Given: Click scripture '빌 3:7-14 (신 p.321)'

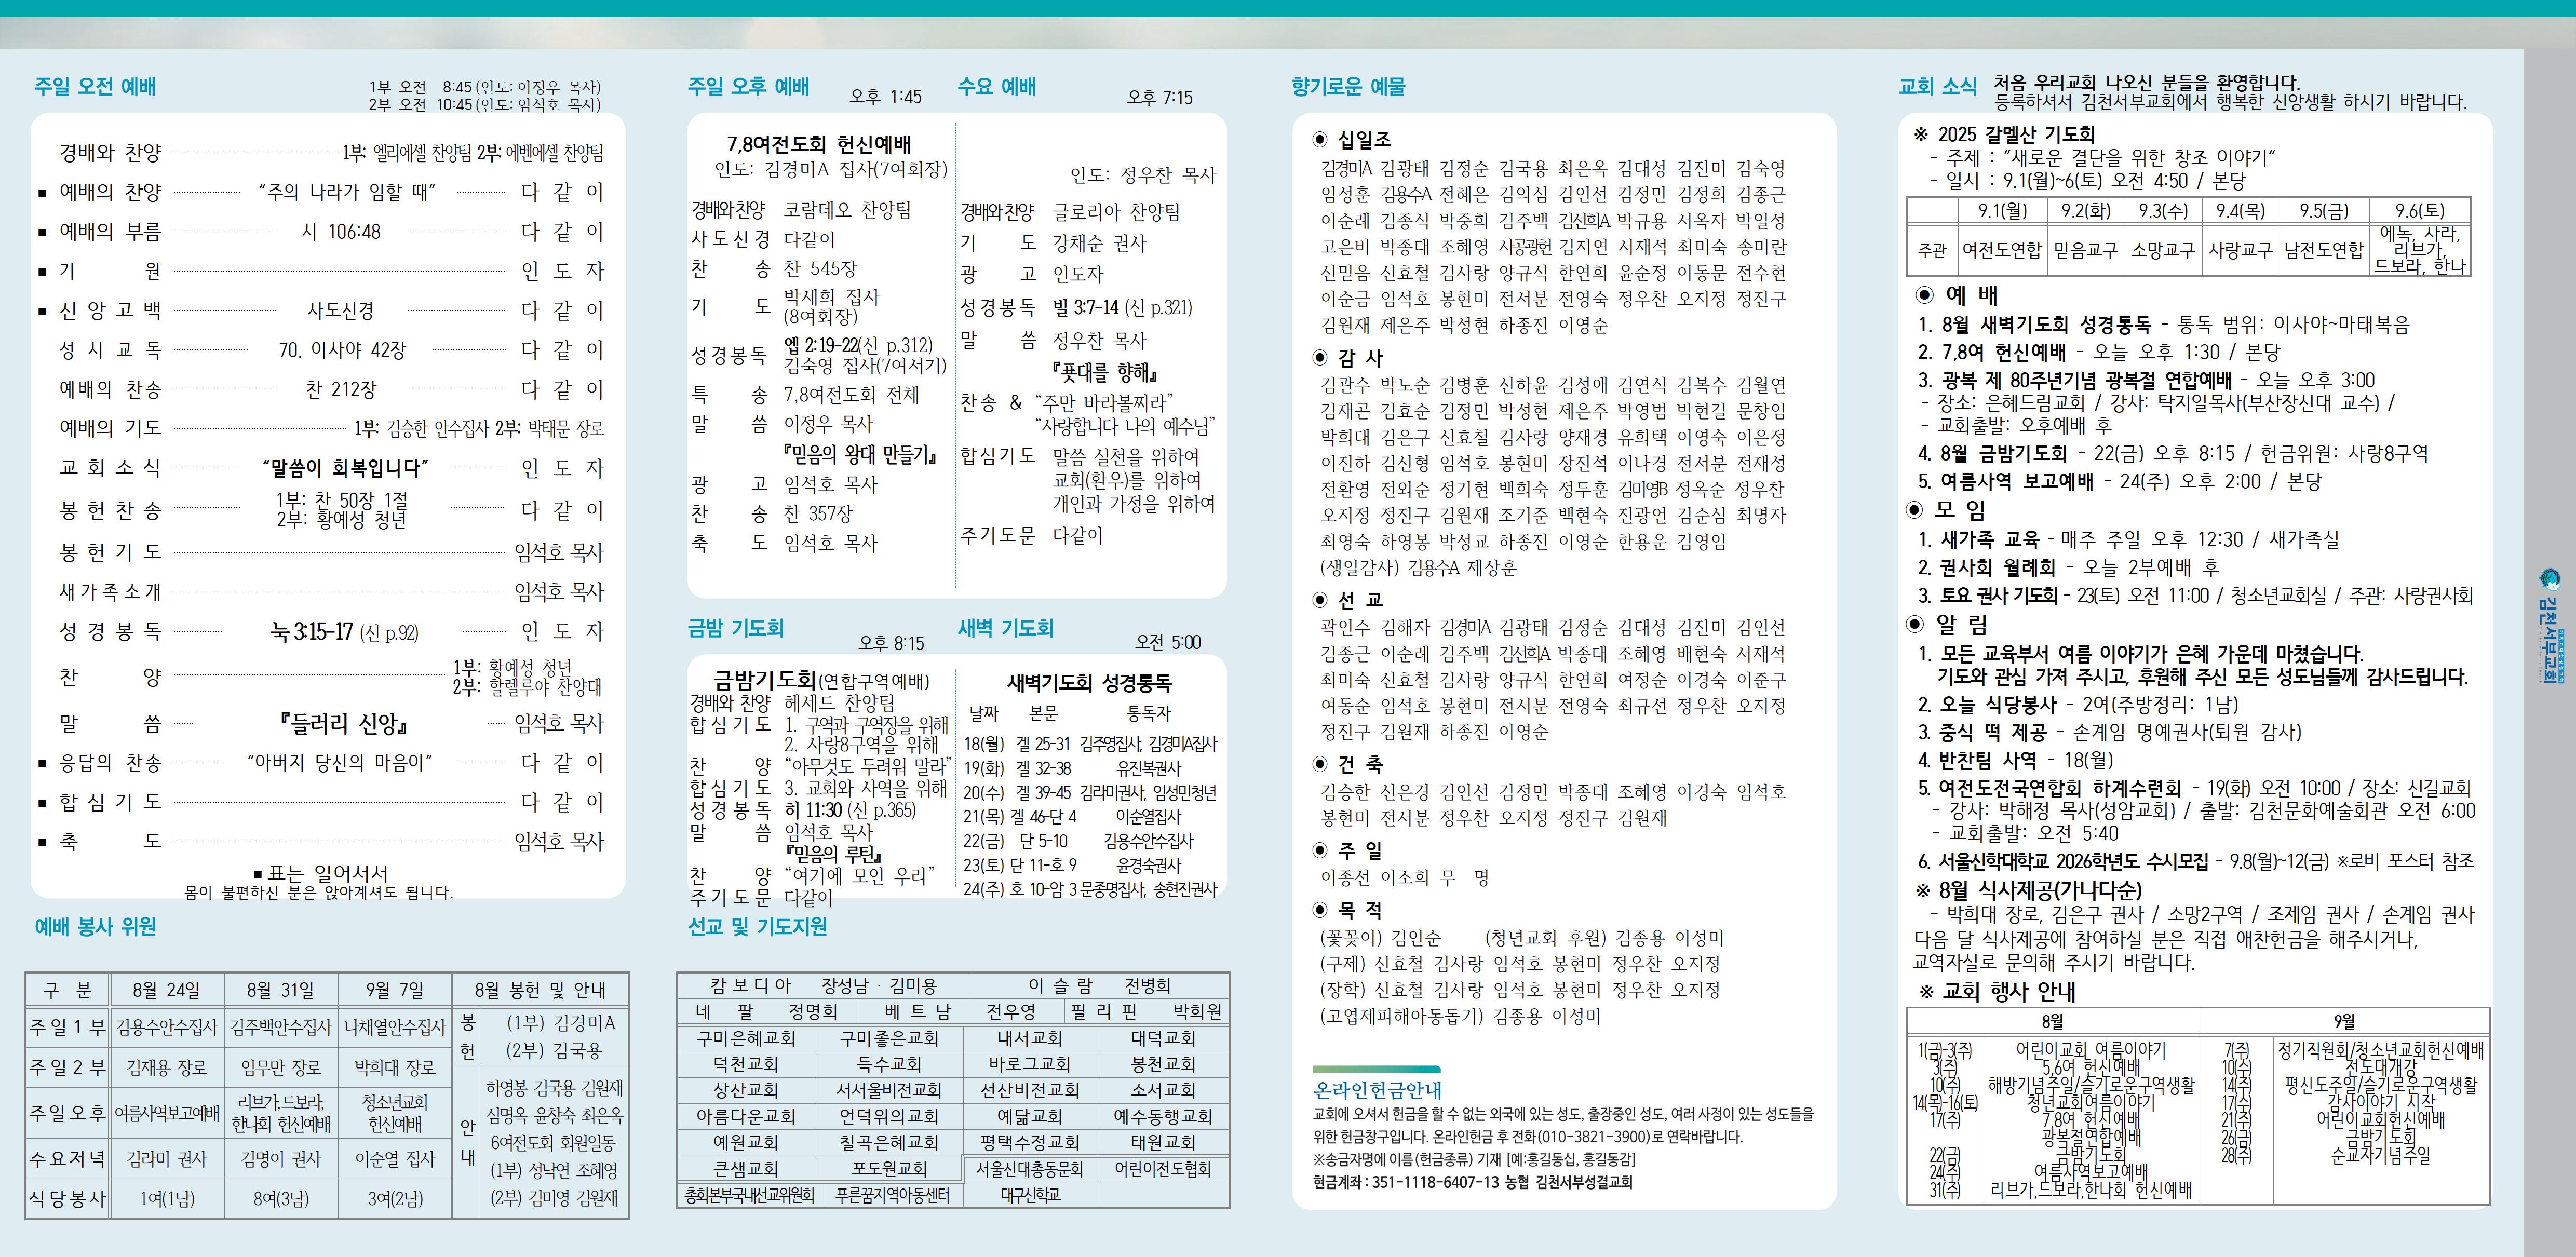Looking at the screenshot, I should point(1122,307).
